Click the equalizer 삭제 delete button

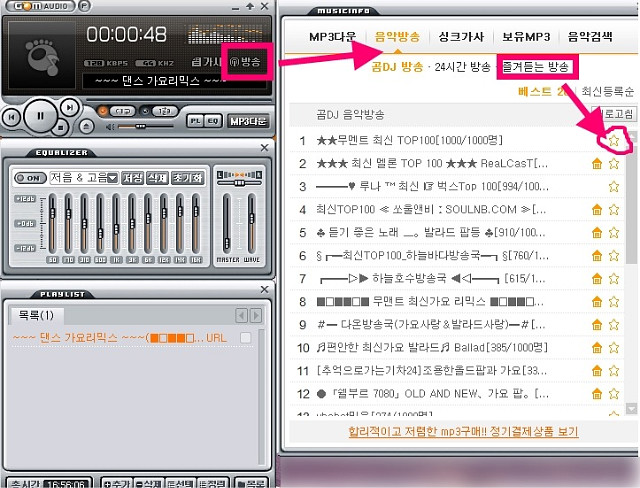click(157, 178)
